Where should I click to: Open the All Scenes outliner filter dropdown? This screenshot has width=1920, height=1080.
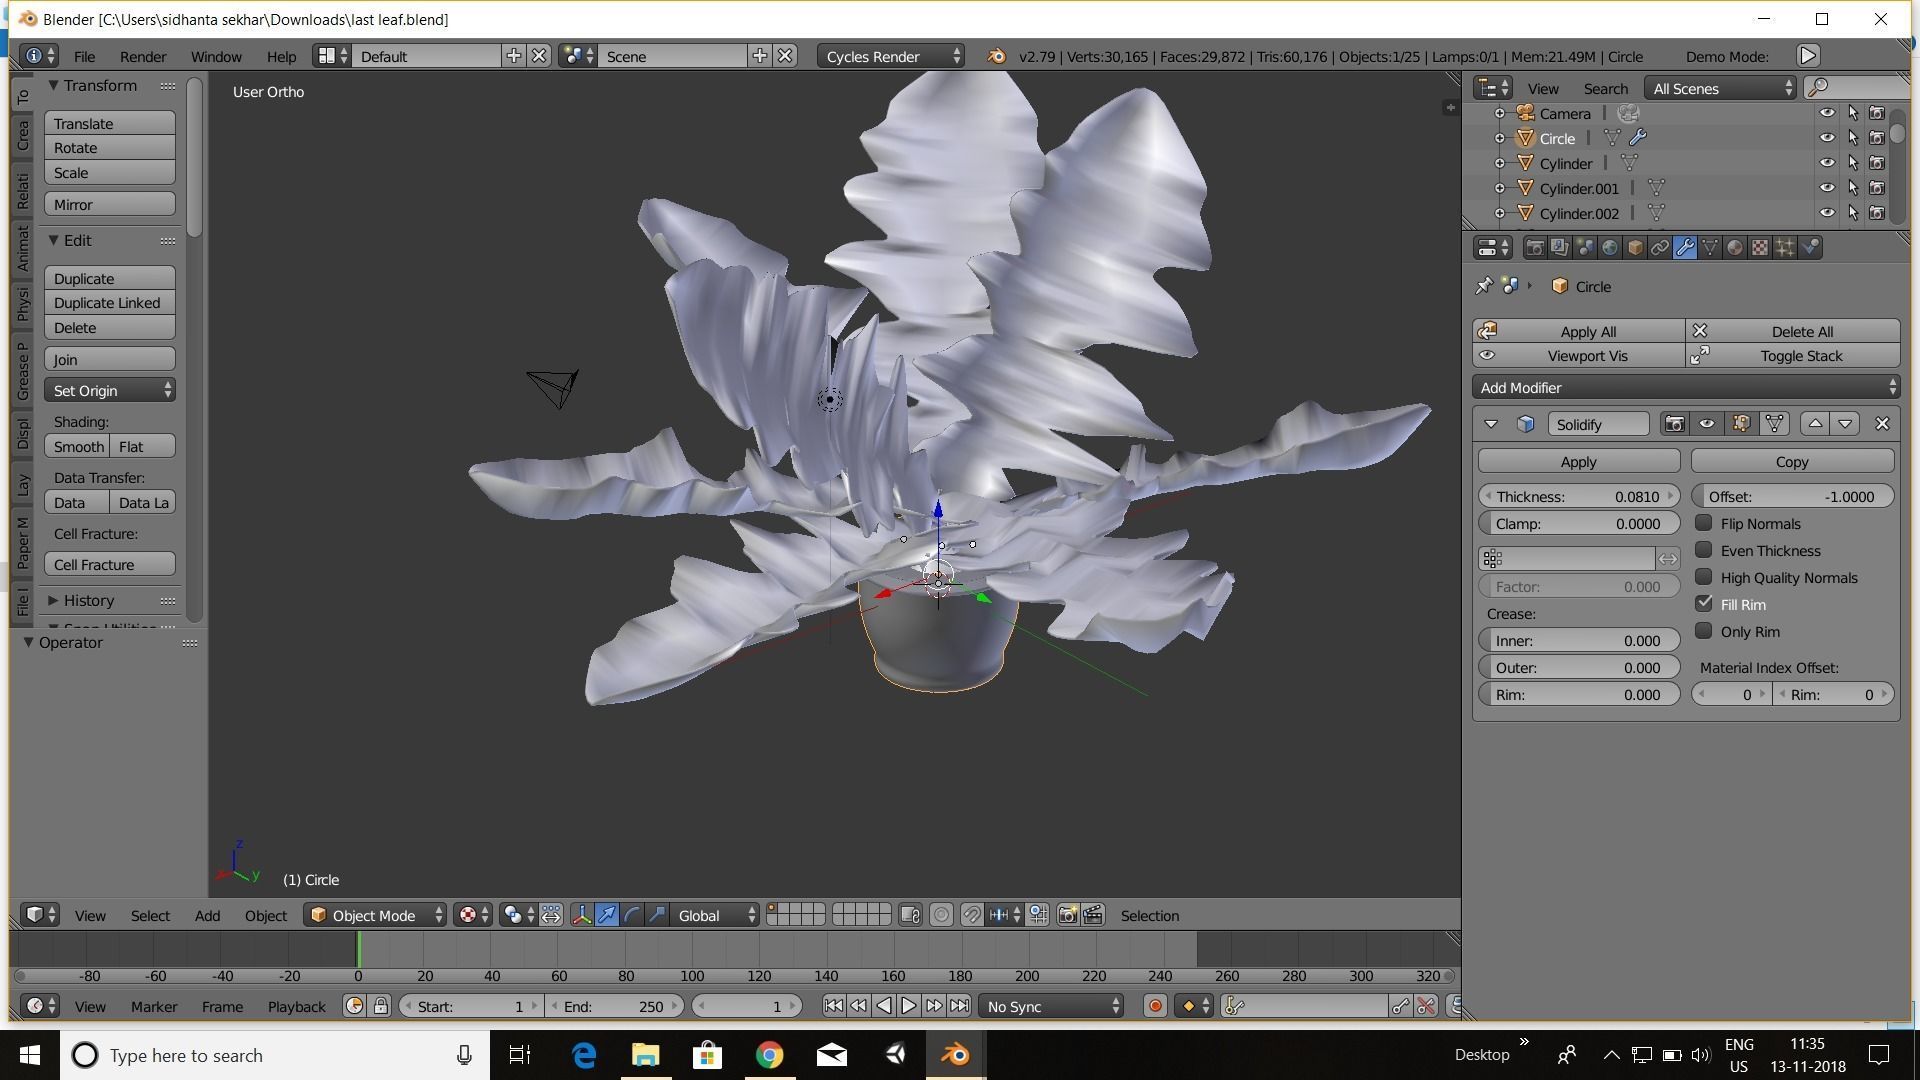pyautogui.click(x=1721, y=88)
